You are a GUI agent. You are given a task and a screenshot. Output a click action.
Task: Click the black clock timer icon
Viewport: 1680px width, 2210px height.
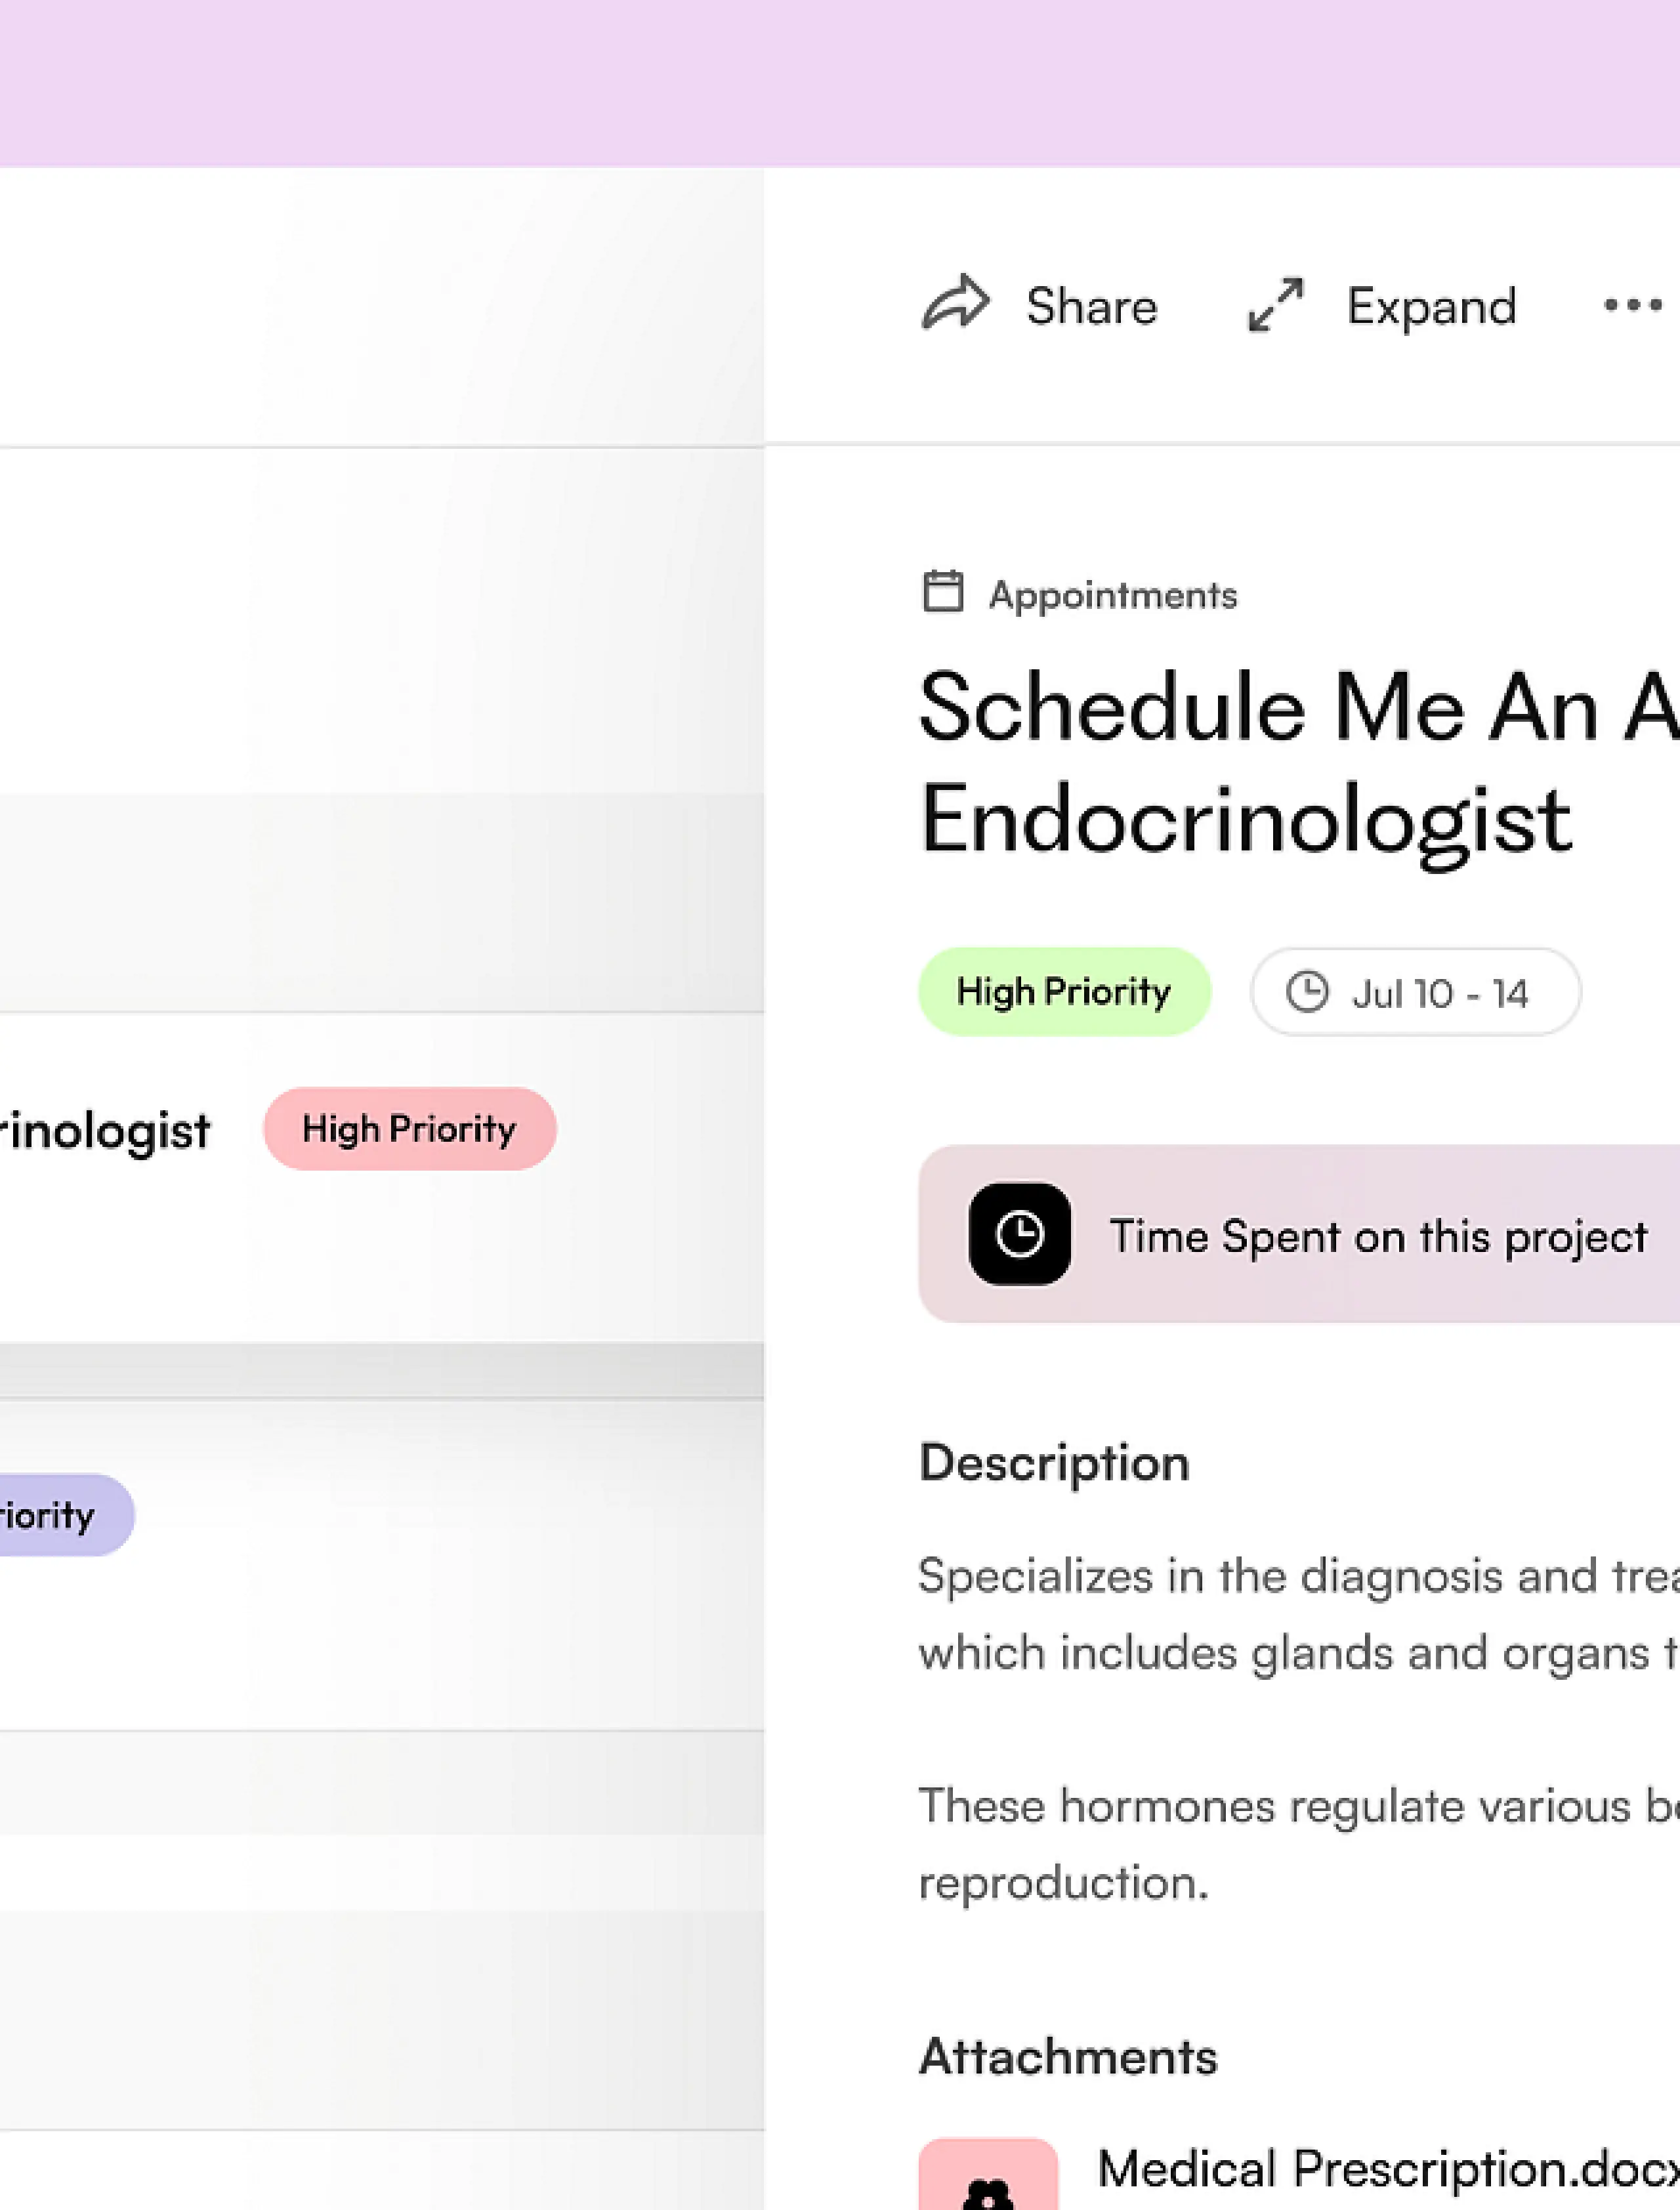(x=1019, y=1233)
